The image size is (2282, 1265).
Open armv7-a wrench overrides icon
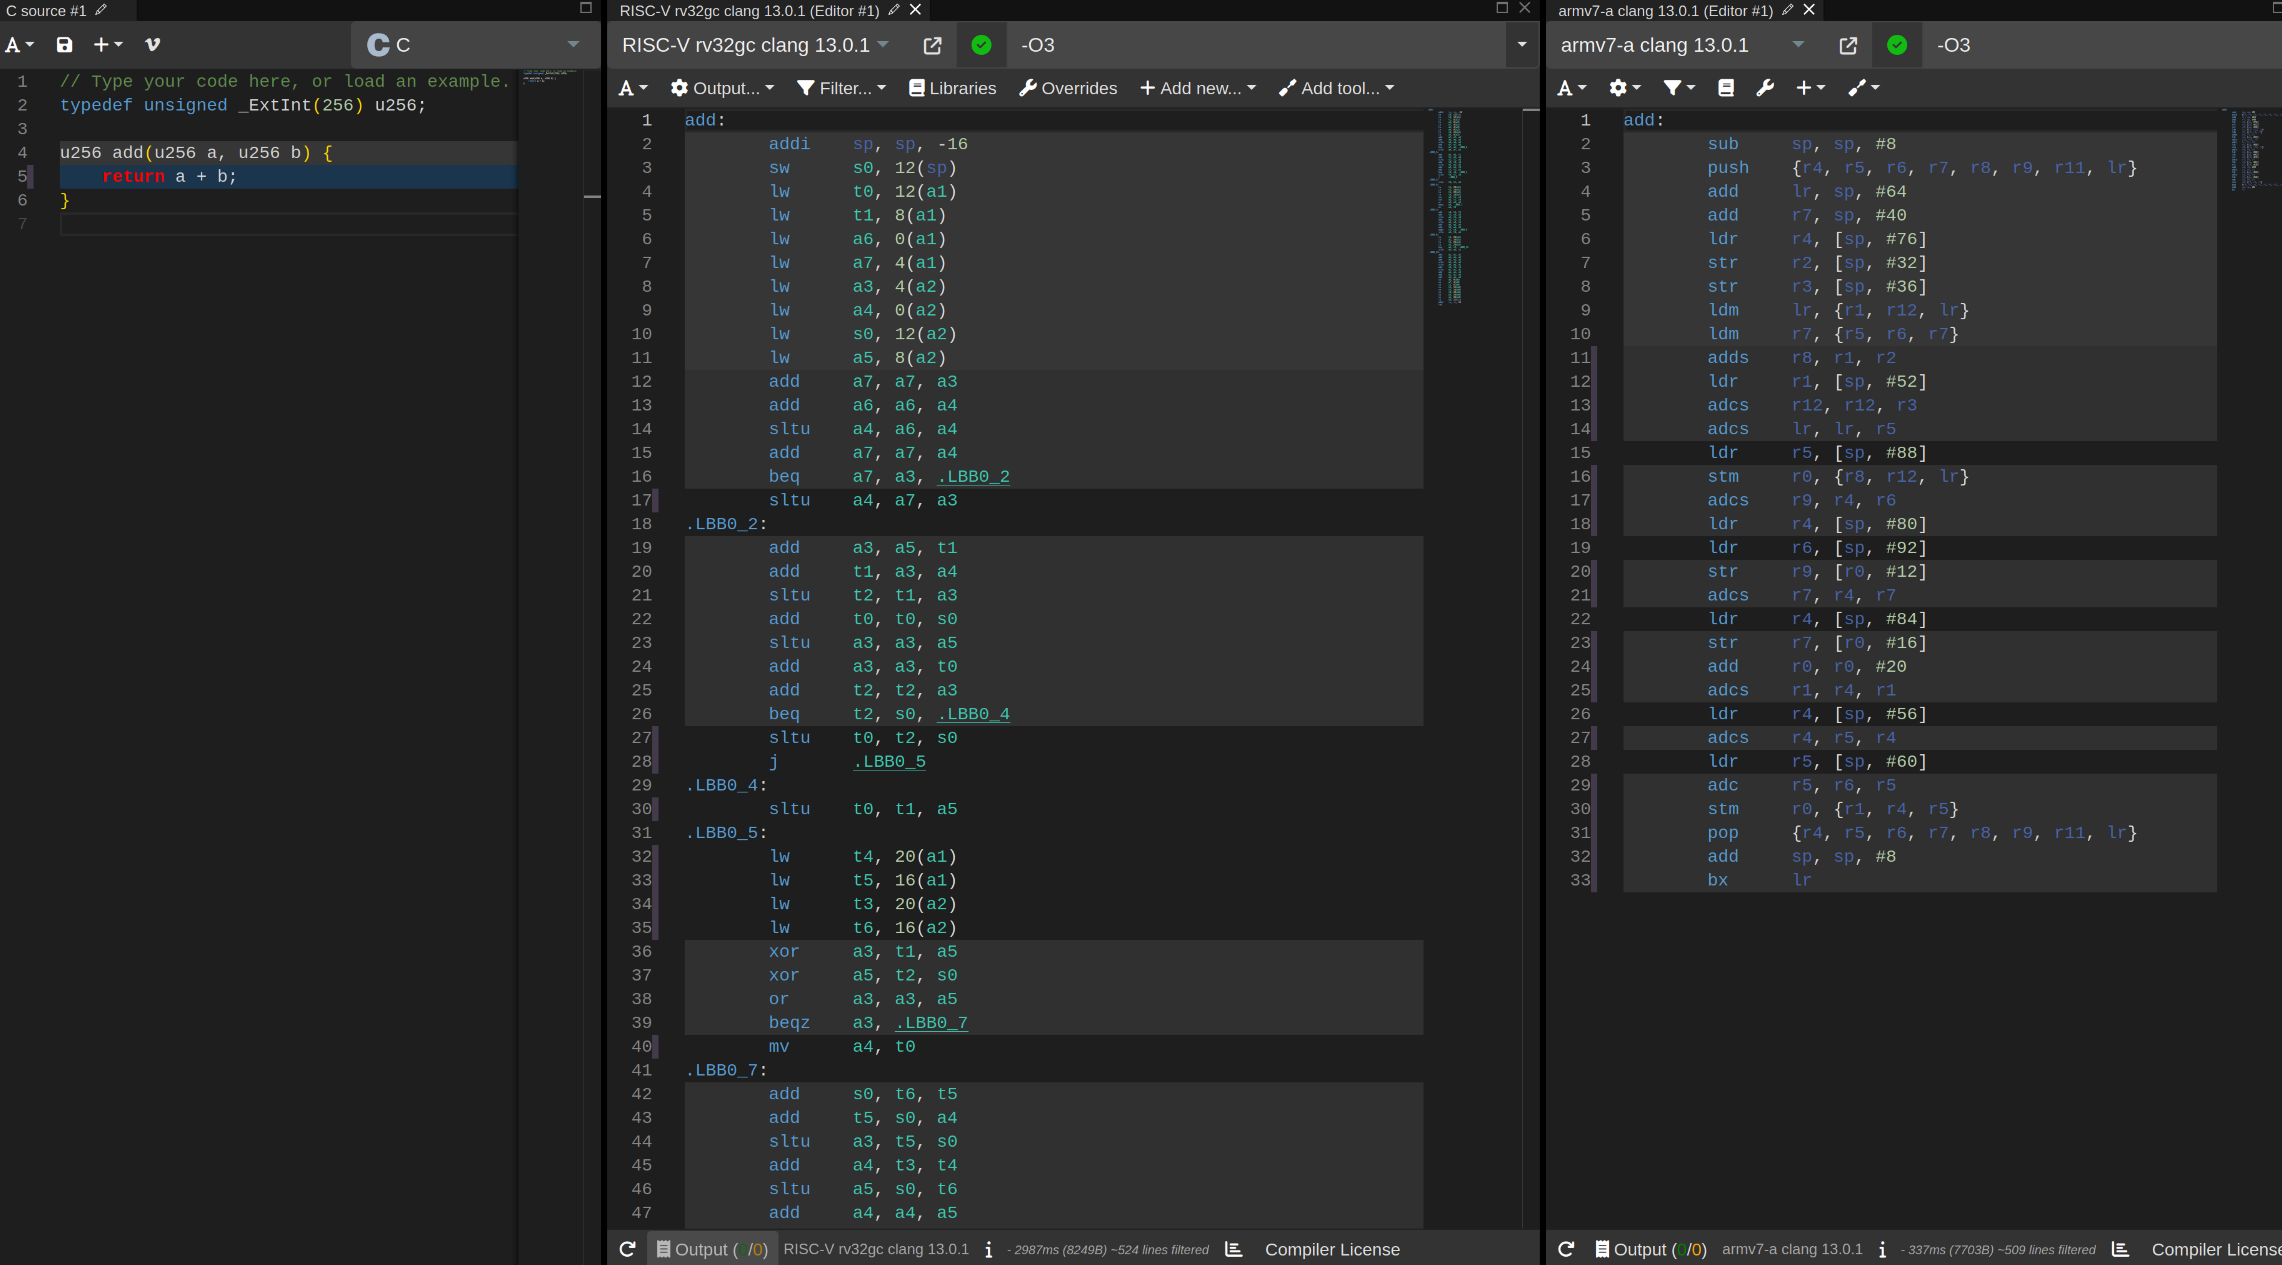click(1765, 88)
